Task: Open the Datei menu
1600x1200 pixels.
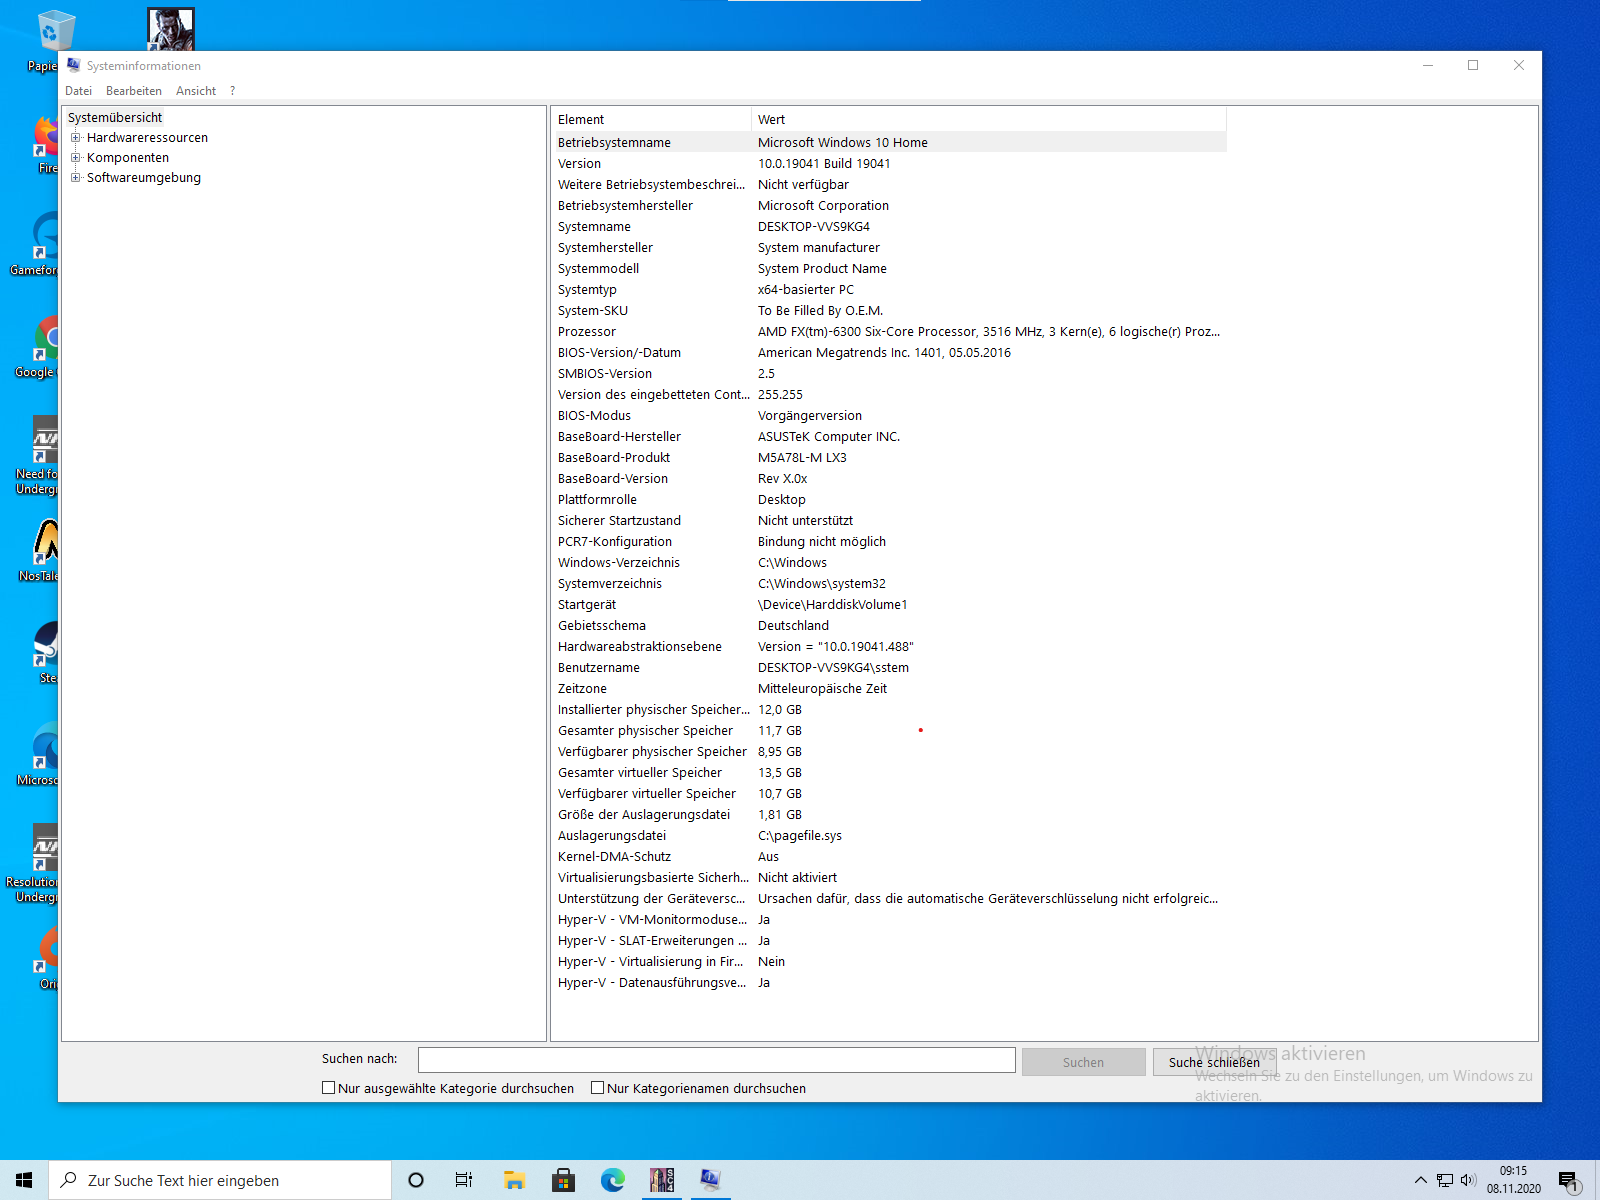Action: (x=78, y=91)
